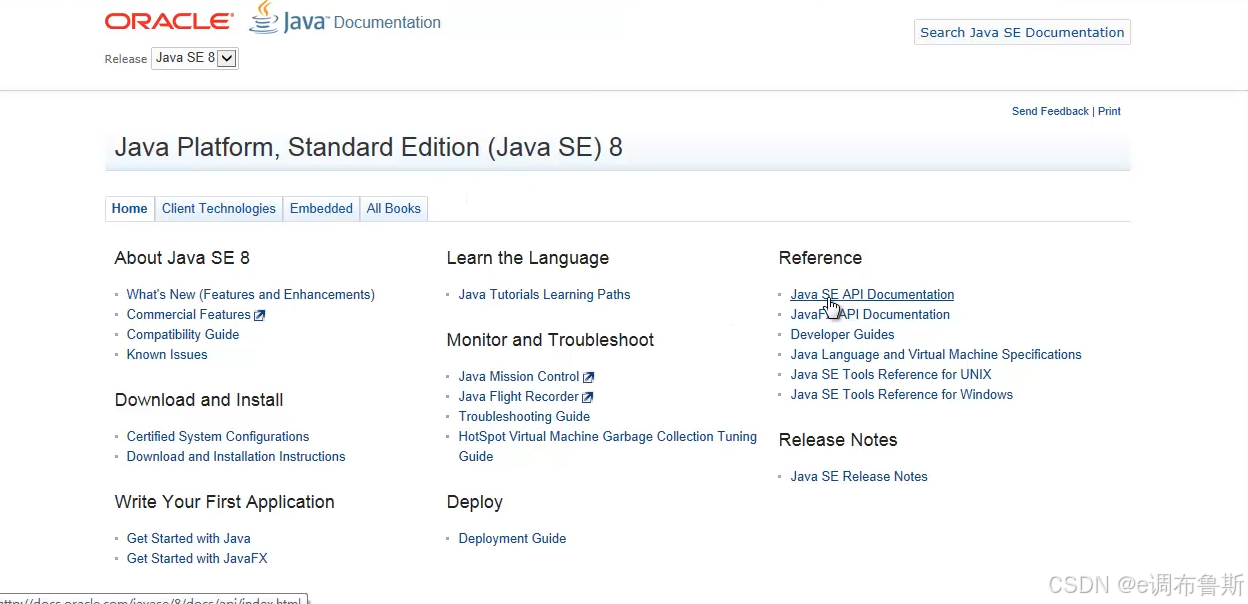Open the Java SE Release Notes link
The width and height of the screenshot is (1248, 604).
[x=859, y=476]
